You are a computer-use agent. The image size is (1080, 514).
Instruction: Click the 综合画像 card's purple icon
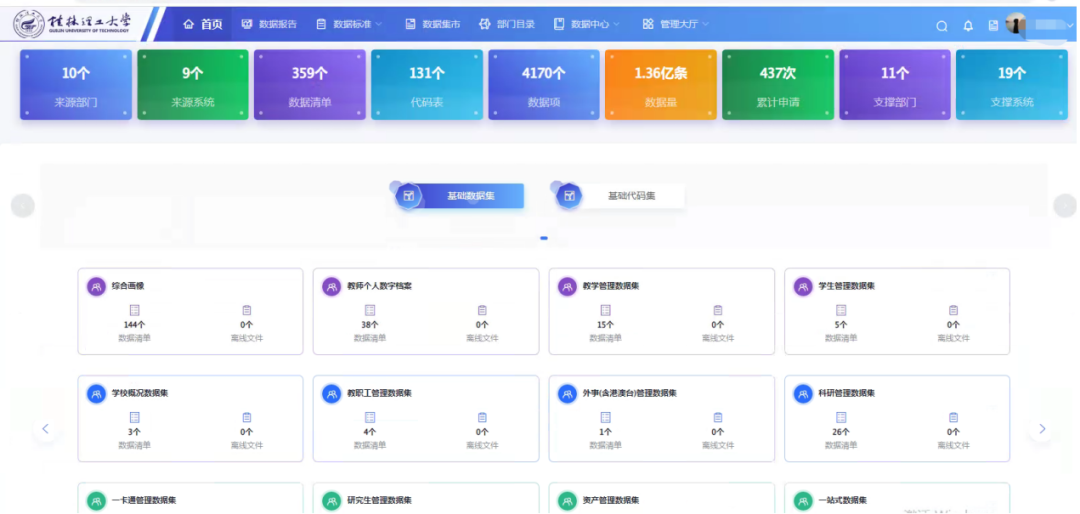point(96,286)
